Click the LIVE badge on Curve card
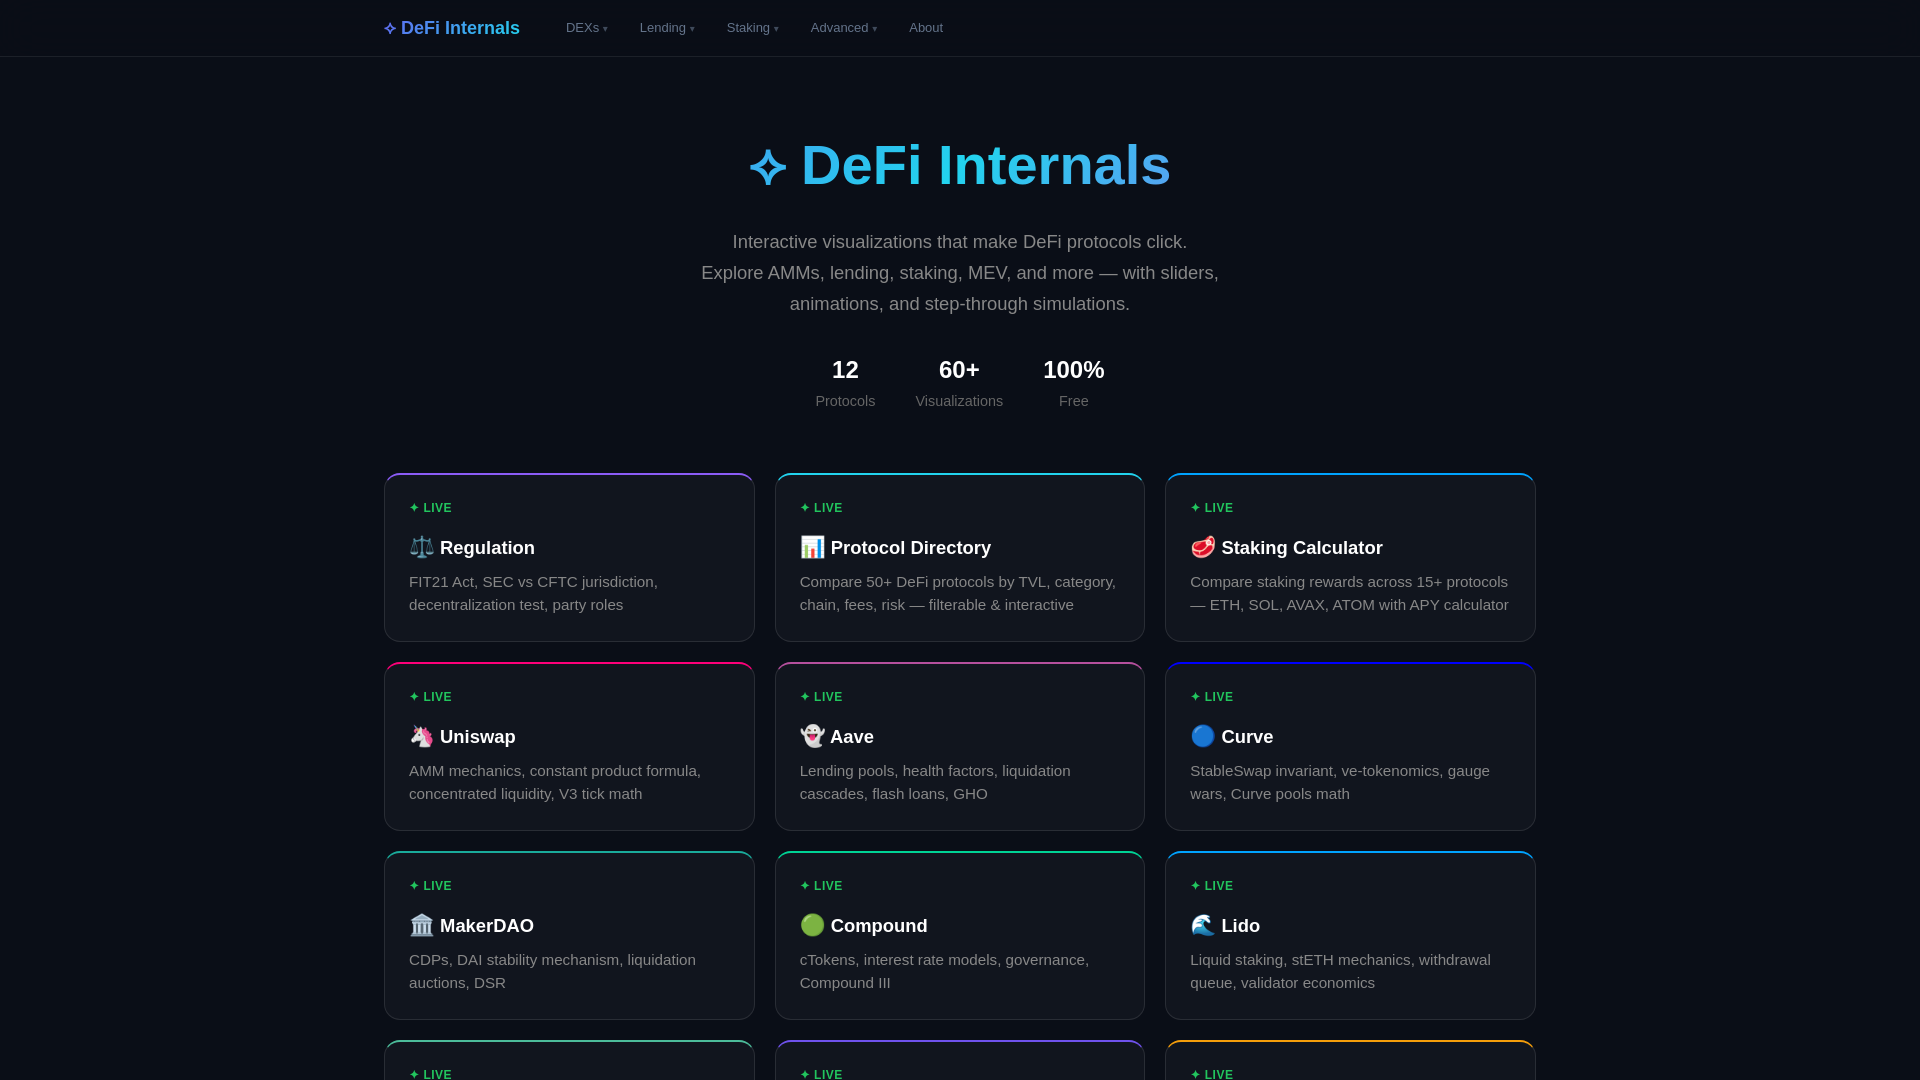 1212,697
